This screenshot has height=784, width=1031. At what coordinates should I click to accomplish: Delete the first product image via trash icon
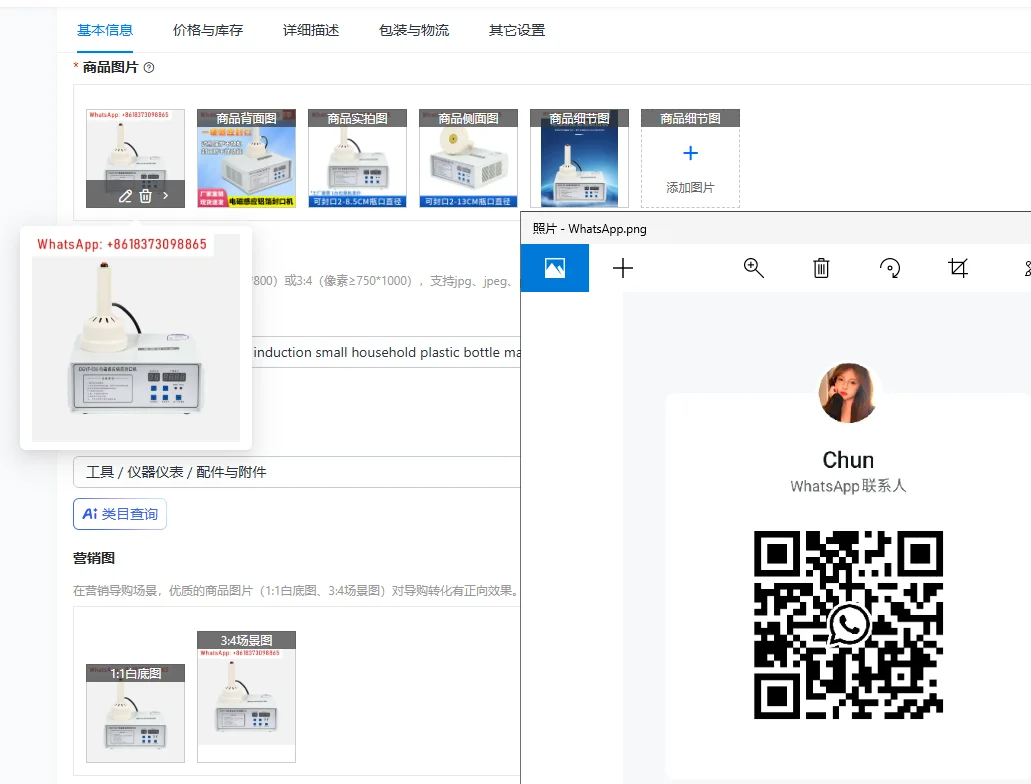coord(146,196)
